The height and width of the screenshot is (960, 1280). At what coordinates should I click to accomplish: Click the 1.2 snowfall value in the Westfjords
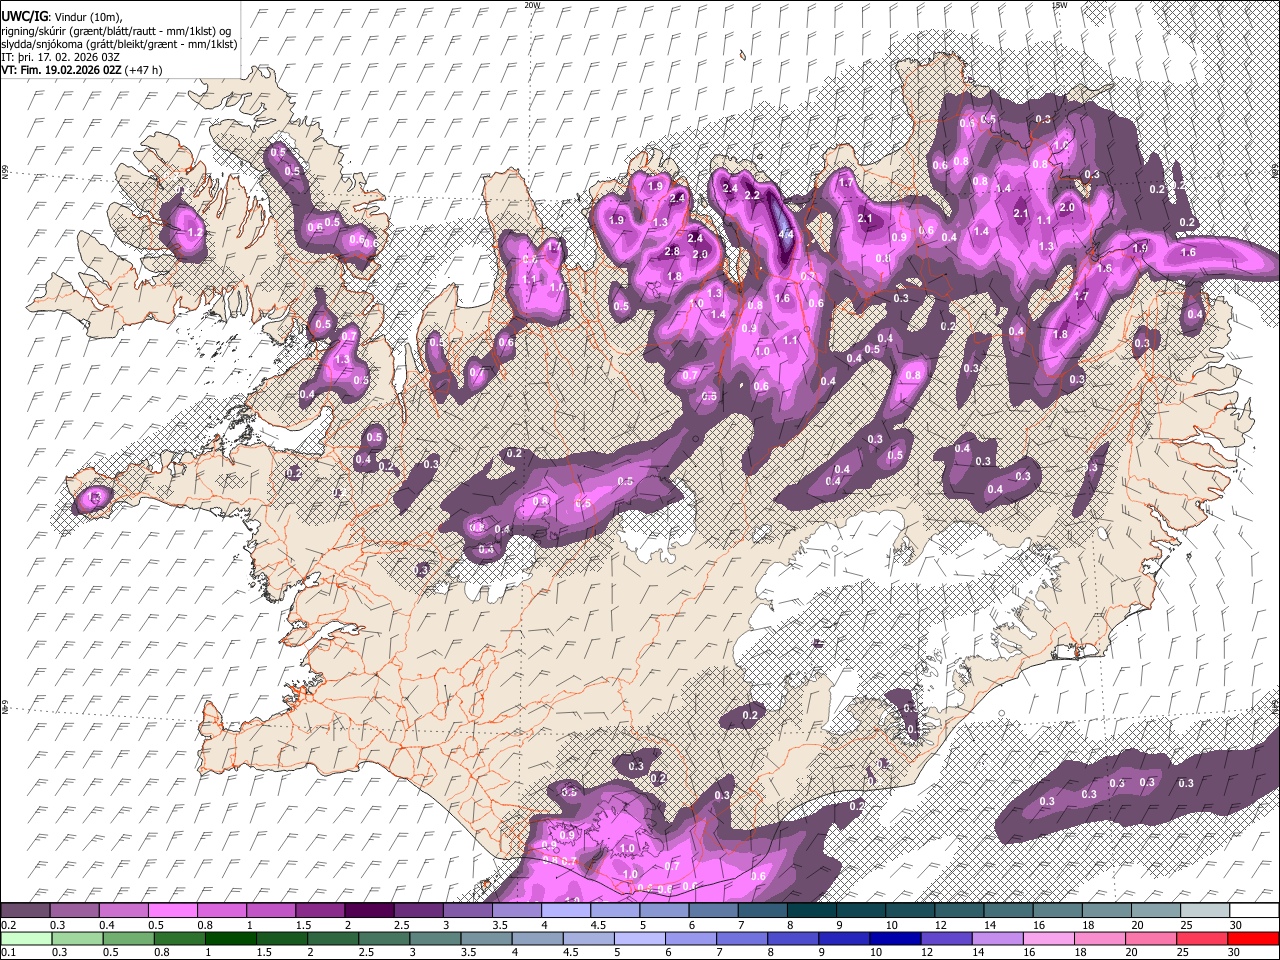point(196,231)
